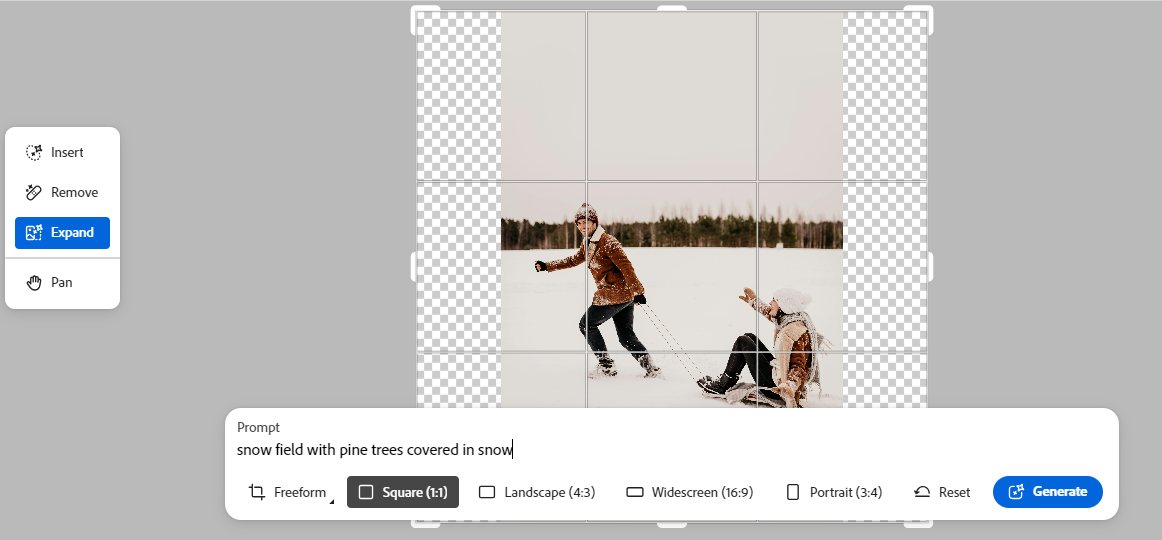
Task: Choose Landscape (4:3) aspect ratio
Action: point(537,492)
